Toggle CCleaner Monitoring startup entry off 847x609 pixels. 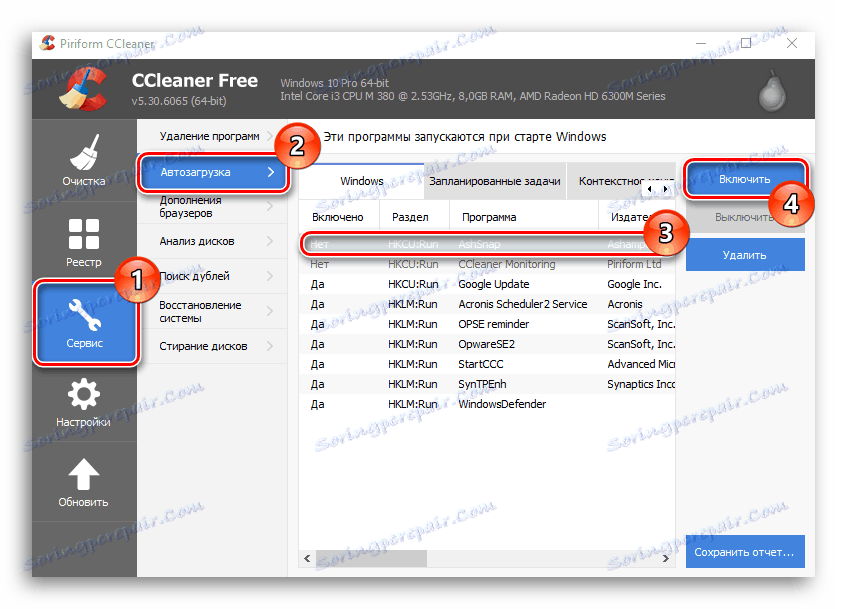pyautogui.click(x=480, y=264)
